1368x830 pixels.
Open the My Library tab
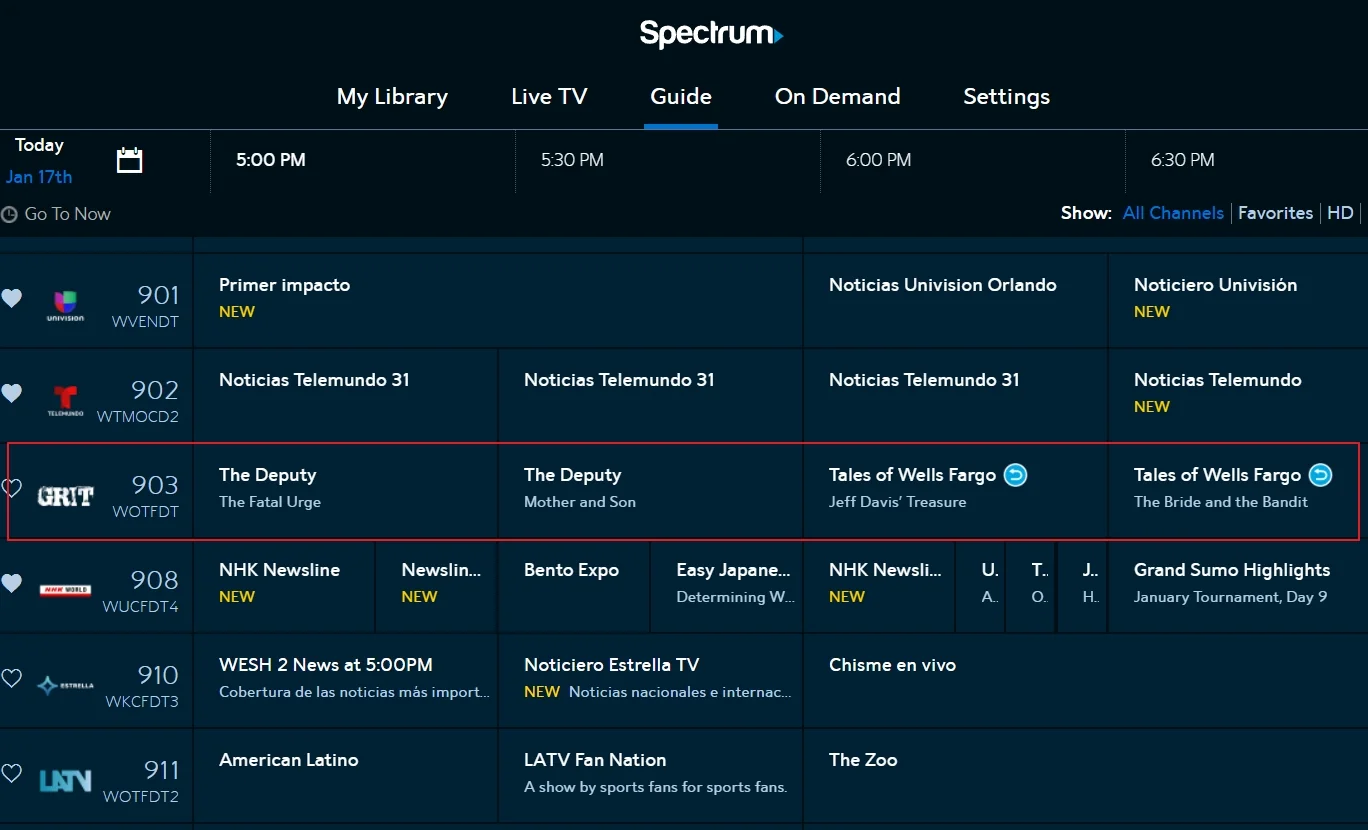(392, 96)
